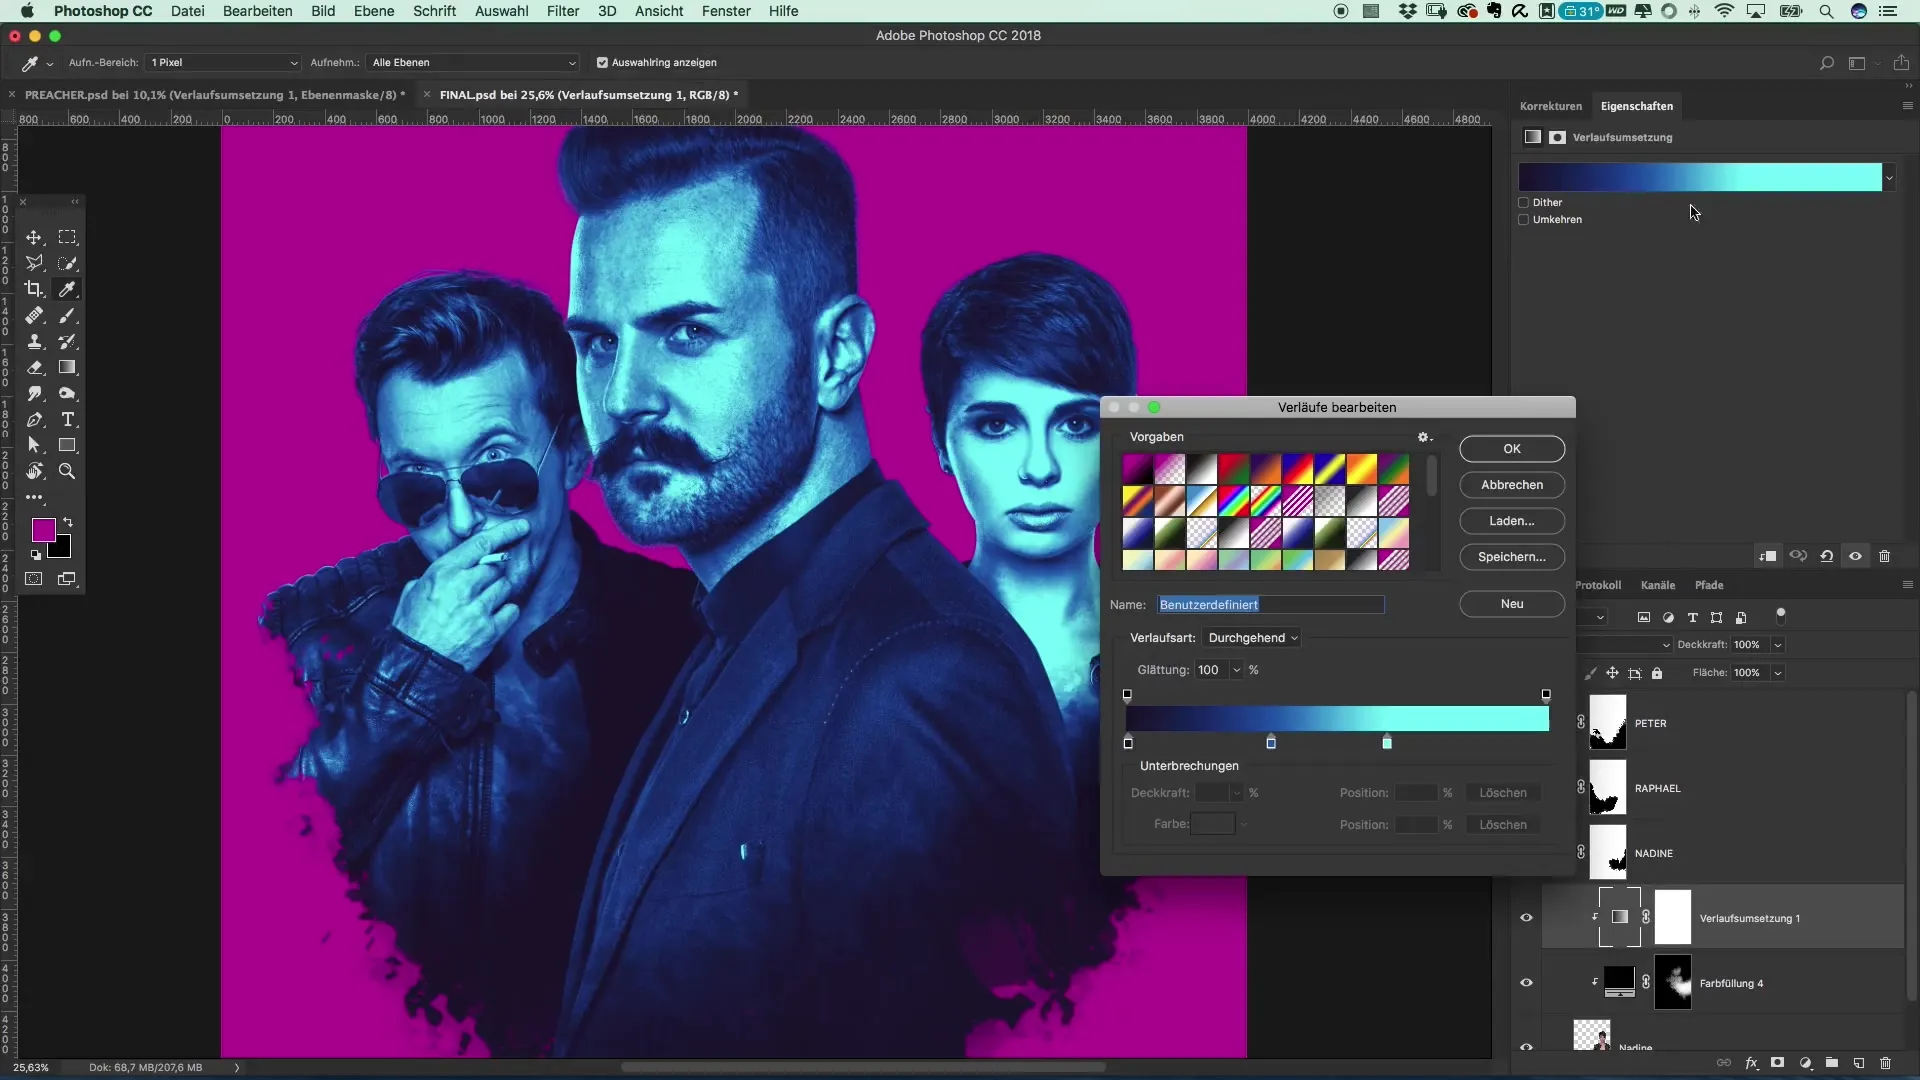Viewport: 1920px width, 1080px height.
Task: Select the Healing Brush tool
Action: click(x=34, y=315)
